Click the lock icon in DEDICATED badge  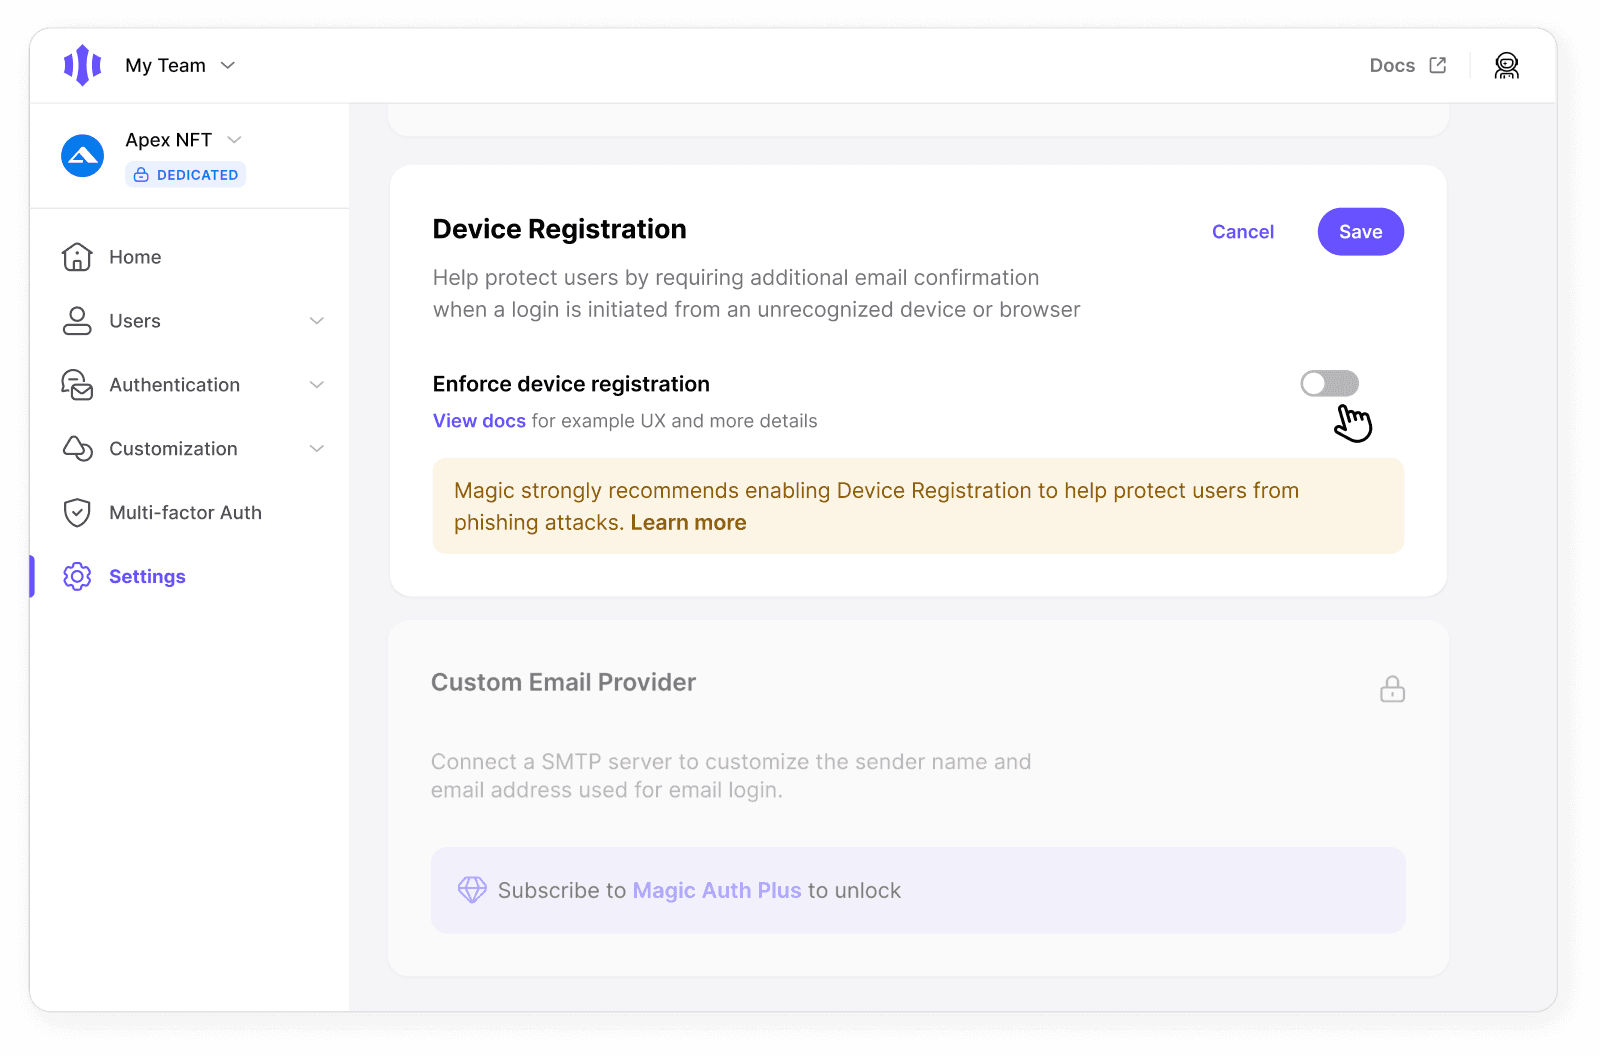point(141,175)
